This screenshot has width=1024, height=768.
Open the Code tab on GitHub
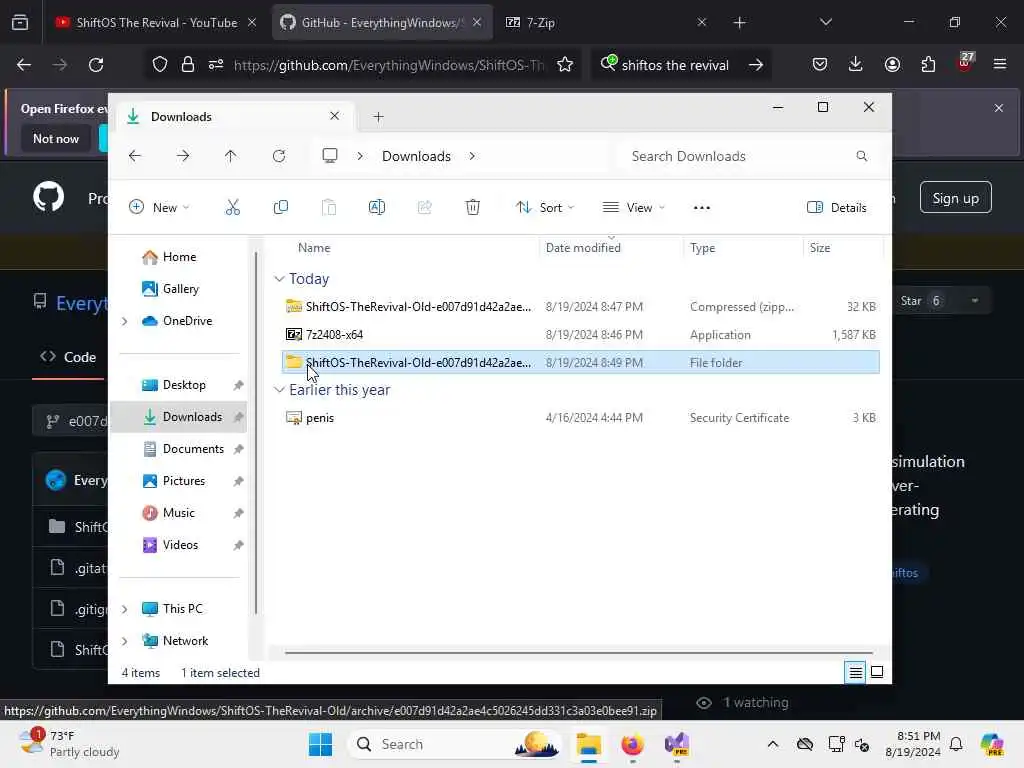coord(68,357)
